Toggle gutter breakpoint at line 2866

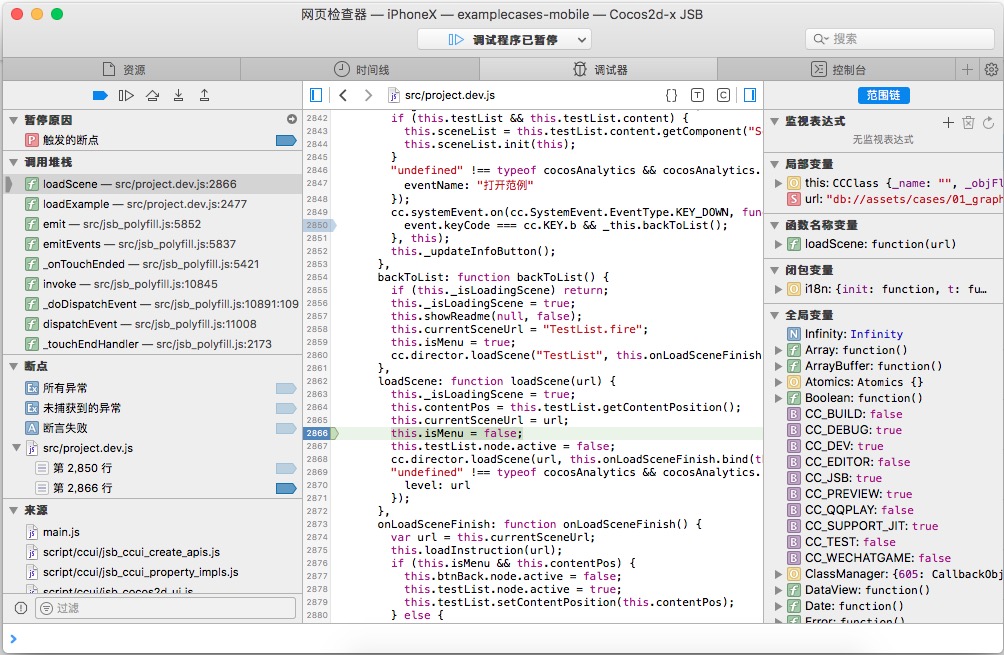pos(319,433)
